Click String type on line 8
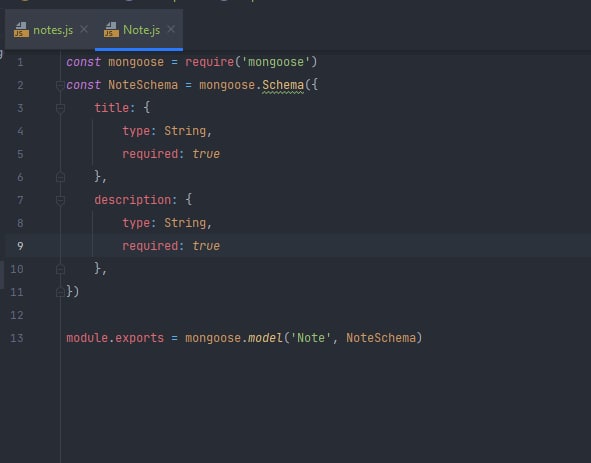The image size is (591, 463). 185,223
